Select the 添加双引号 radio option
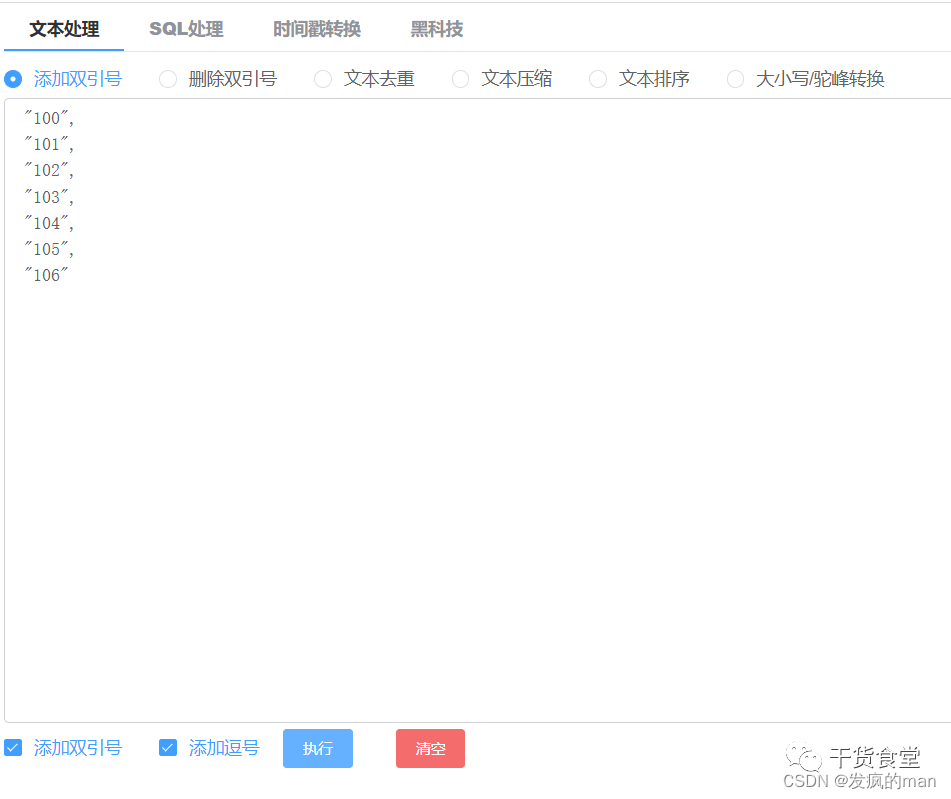Viewport: 951px width, 799px height. 12,79
